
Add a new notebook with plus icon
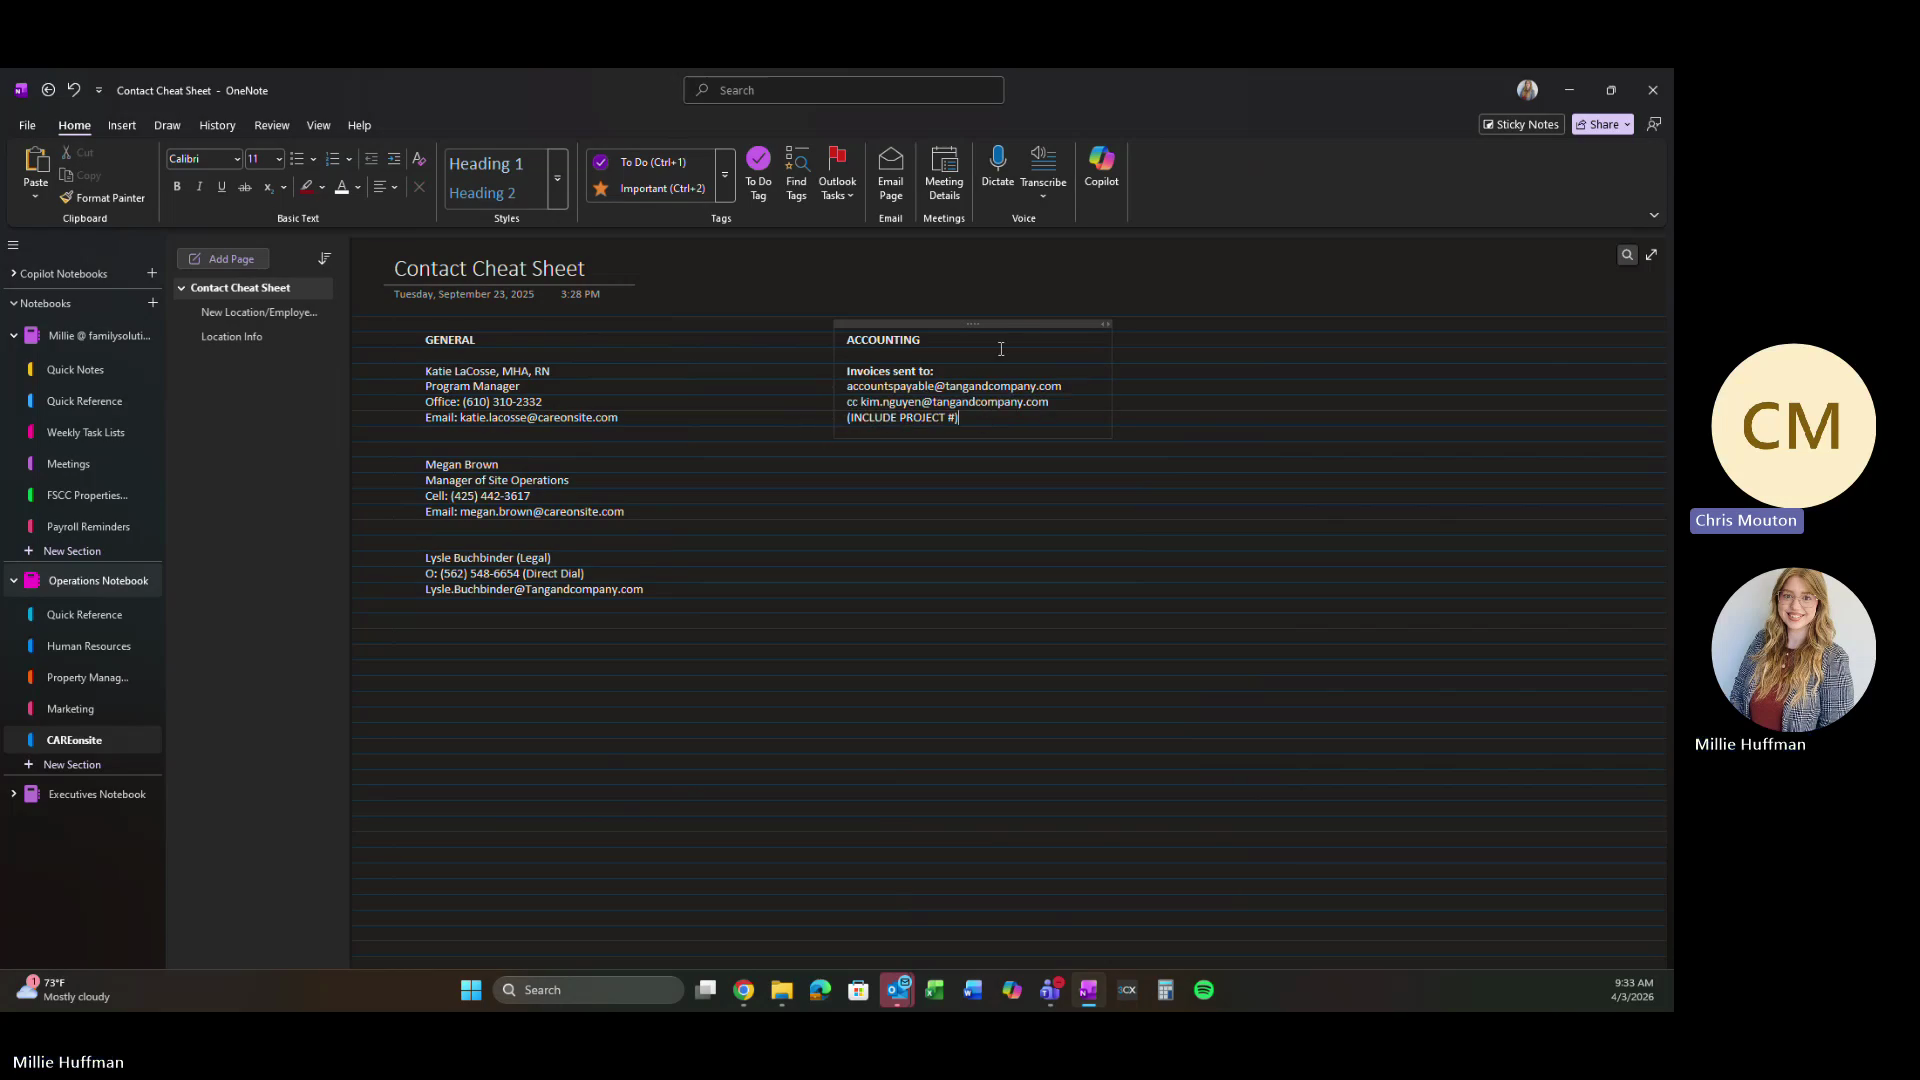(x=152, y=303)
